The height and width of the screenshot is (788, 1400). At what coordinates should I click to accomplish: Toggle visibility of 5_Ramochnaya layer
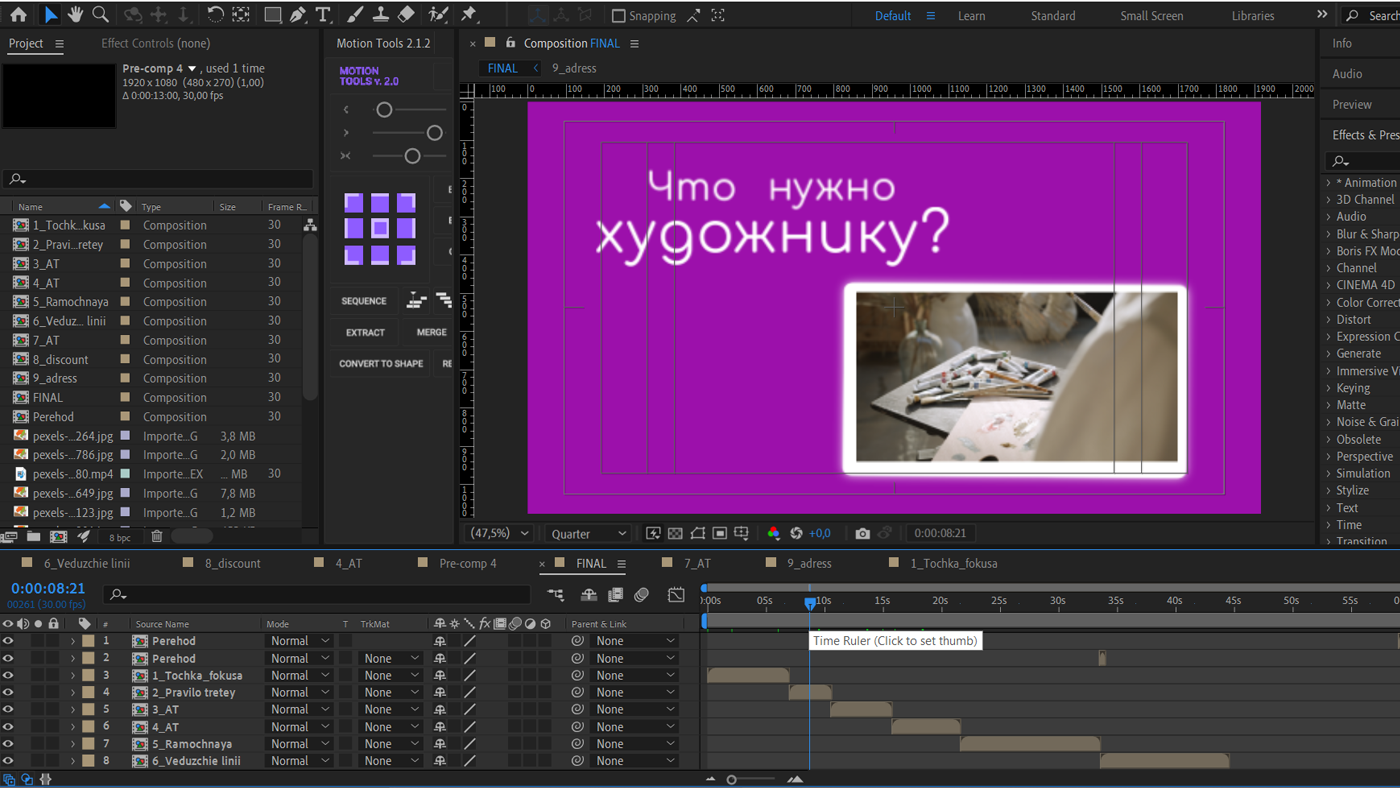click(8, 744)
